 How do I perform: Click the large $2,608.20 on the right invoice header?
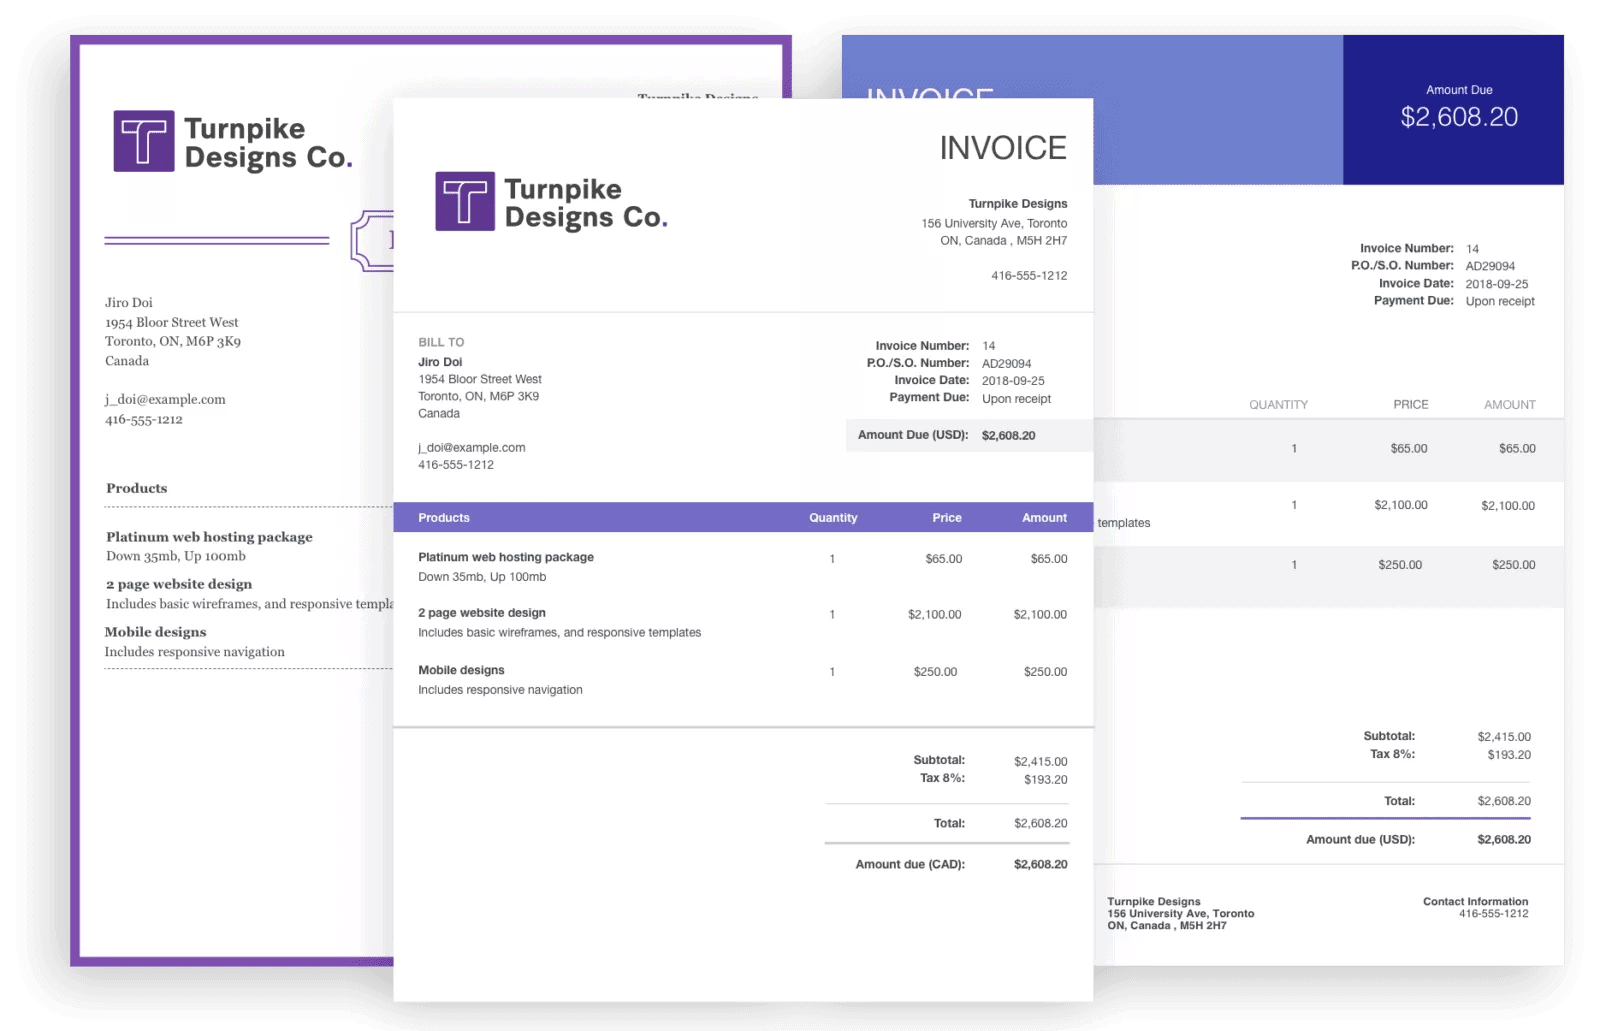pos(1459,117)
